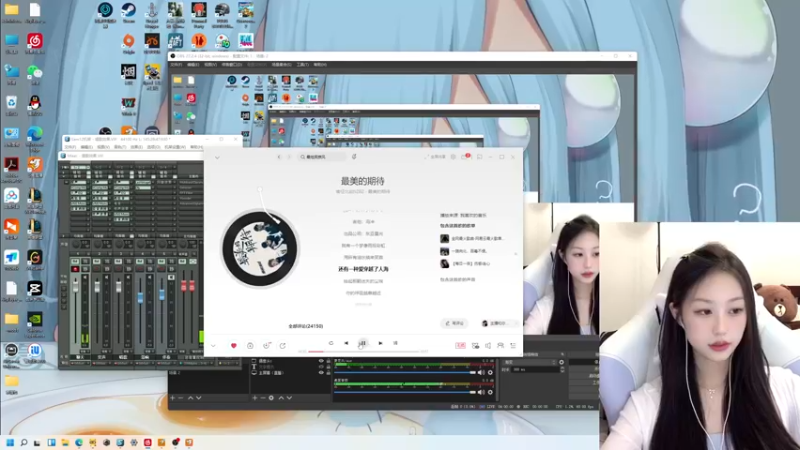Adjust second OBS mixer volume slider

[x=405, y=392]
